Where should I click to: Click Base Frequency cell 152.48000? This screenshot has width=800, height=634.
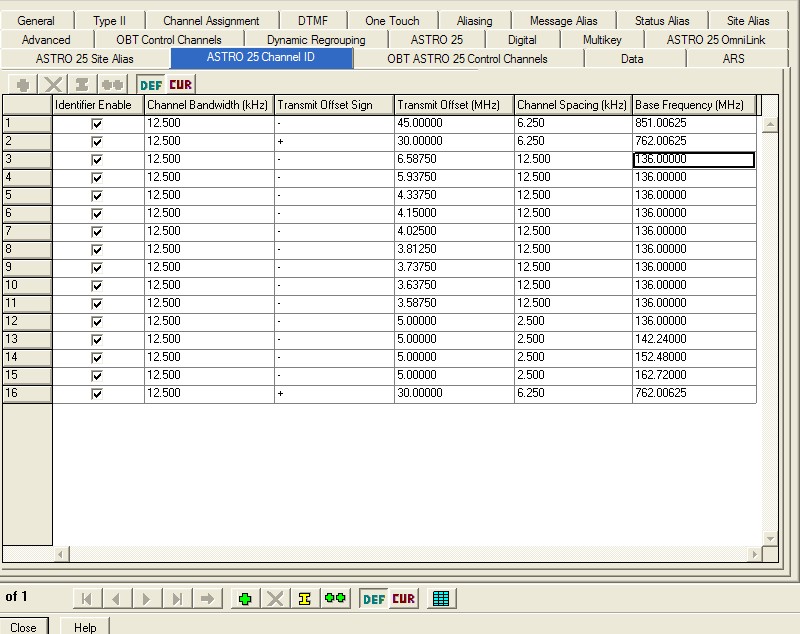[694, 358]
